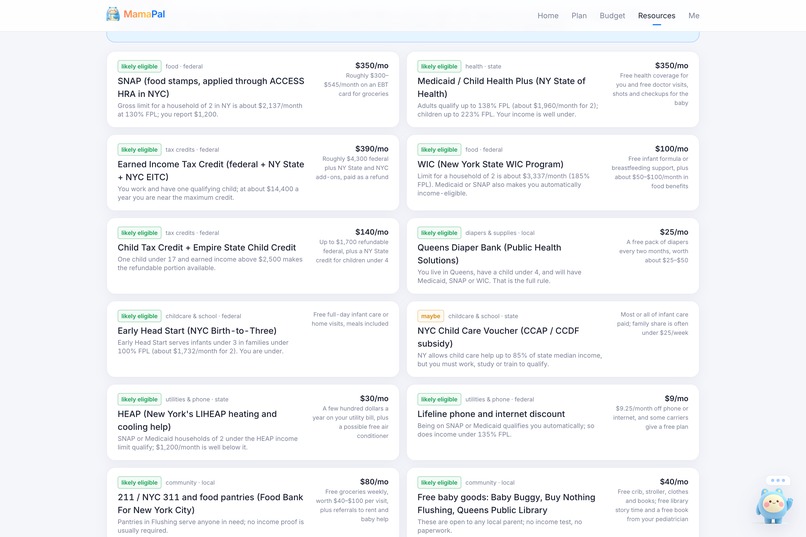Open the Earned Income Tax Credit card
Image resolution: width=806 pixels, height=537 pixels.
click(x=253, y=173)
